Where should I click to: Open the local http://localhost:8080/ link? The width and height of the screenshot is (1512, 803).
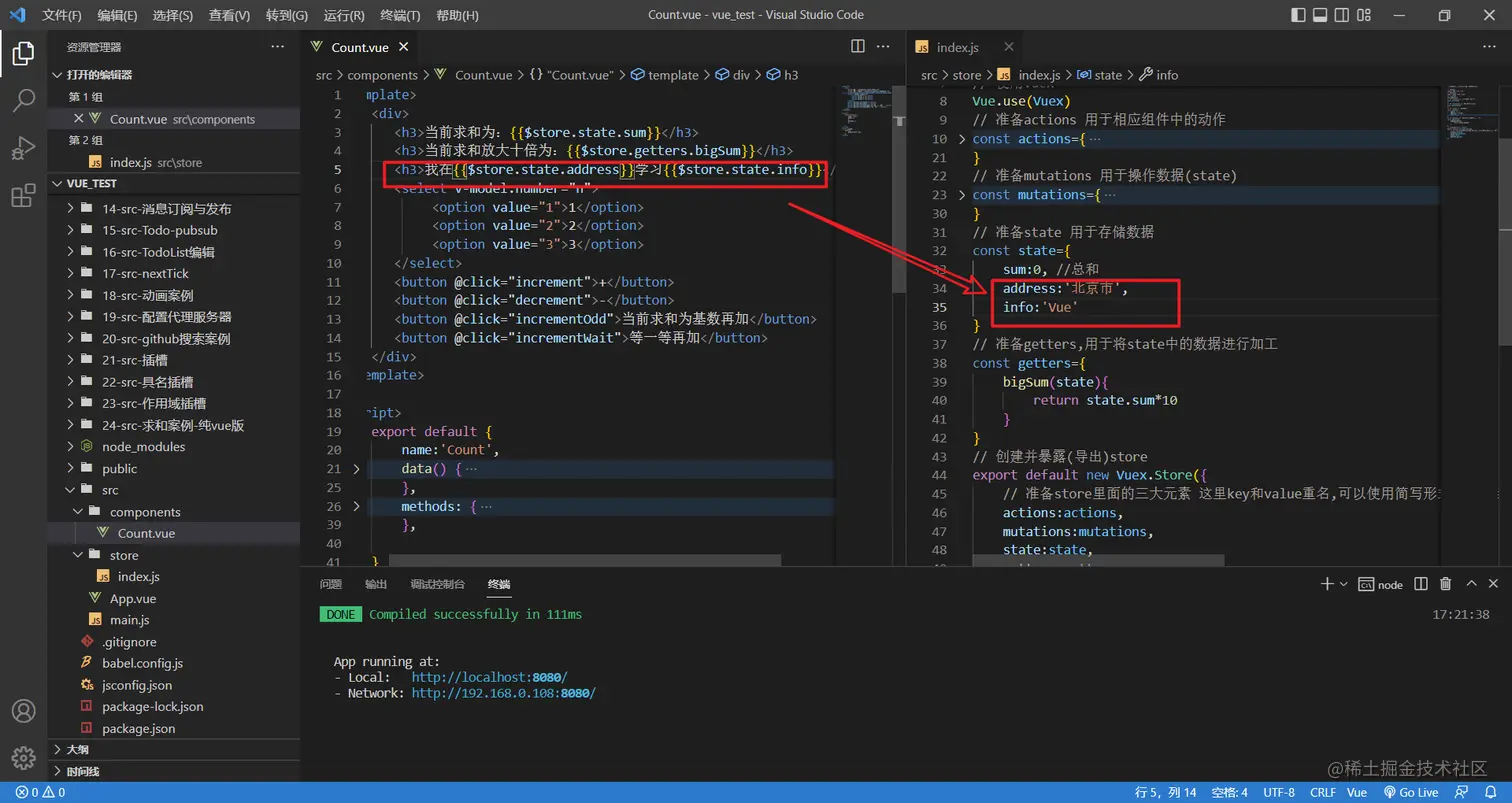tap(489, 677)
